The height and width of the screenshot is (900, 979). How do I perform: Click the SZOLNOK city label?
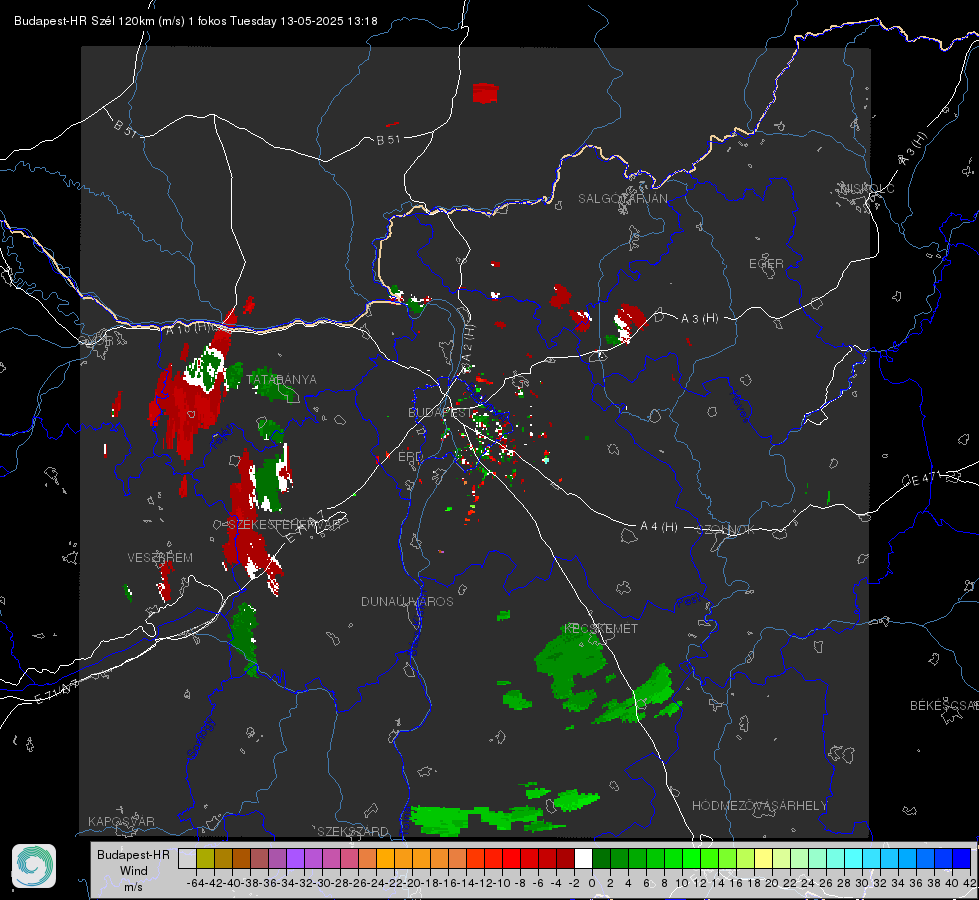[x=726, y=530]
